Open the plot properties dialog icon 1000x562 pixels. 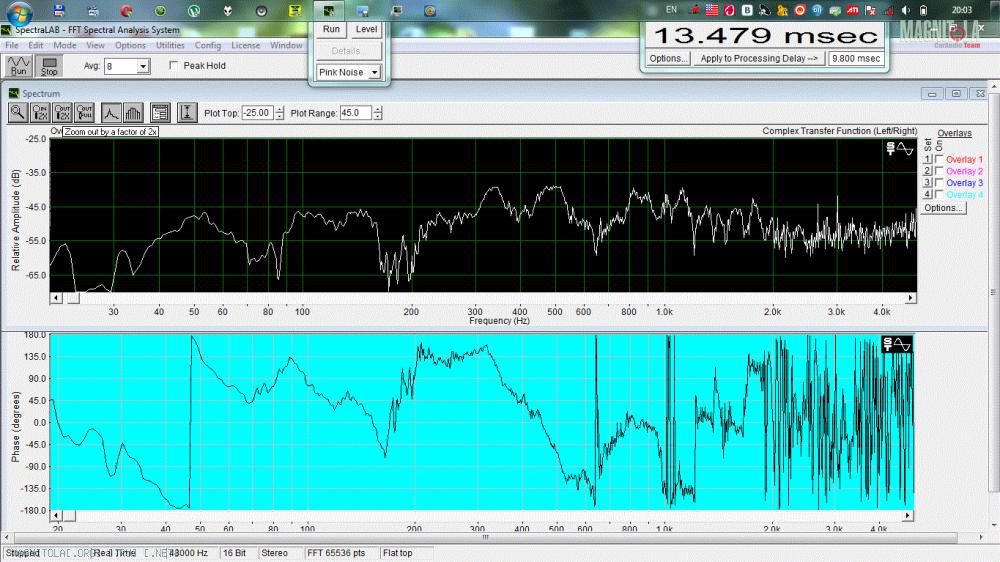[x=160, y=113]
